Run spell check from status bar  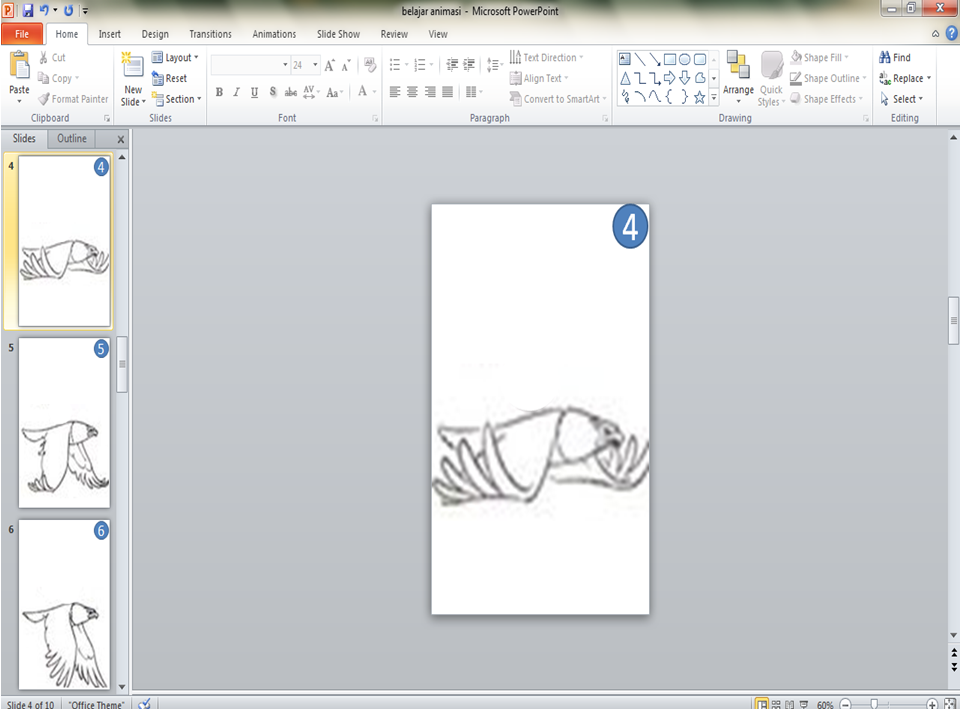(144, 704)
